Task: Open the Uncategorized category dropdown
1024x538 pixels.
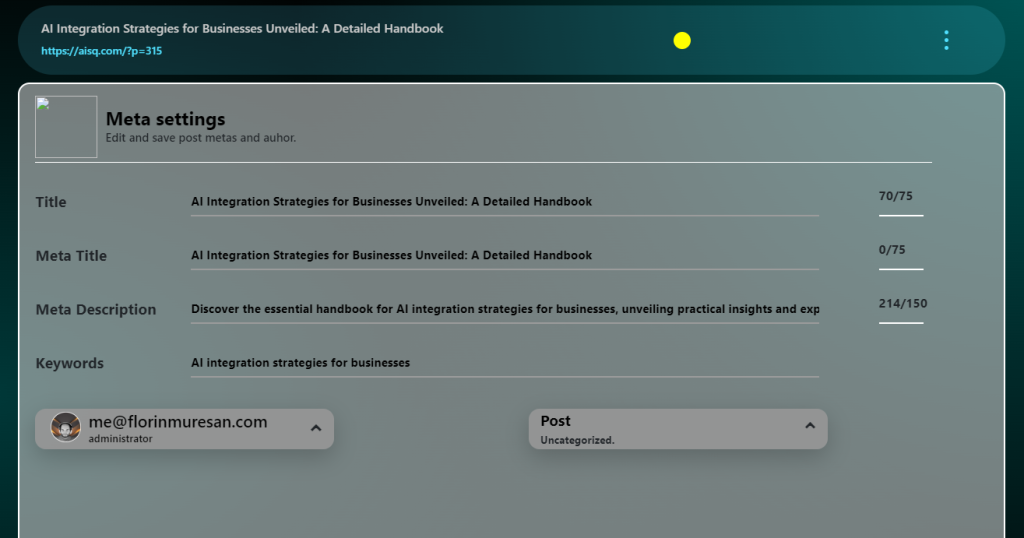Action: click(x=578, y=440)
